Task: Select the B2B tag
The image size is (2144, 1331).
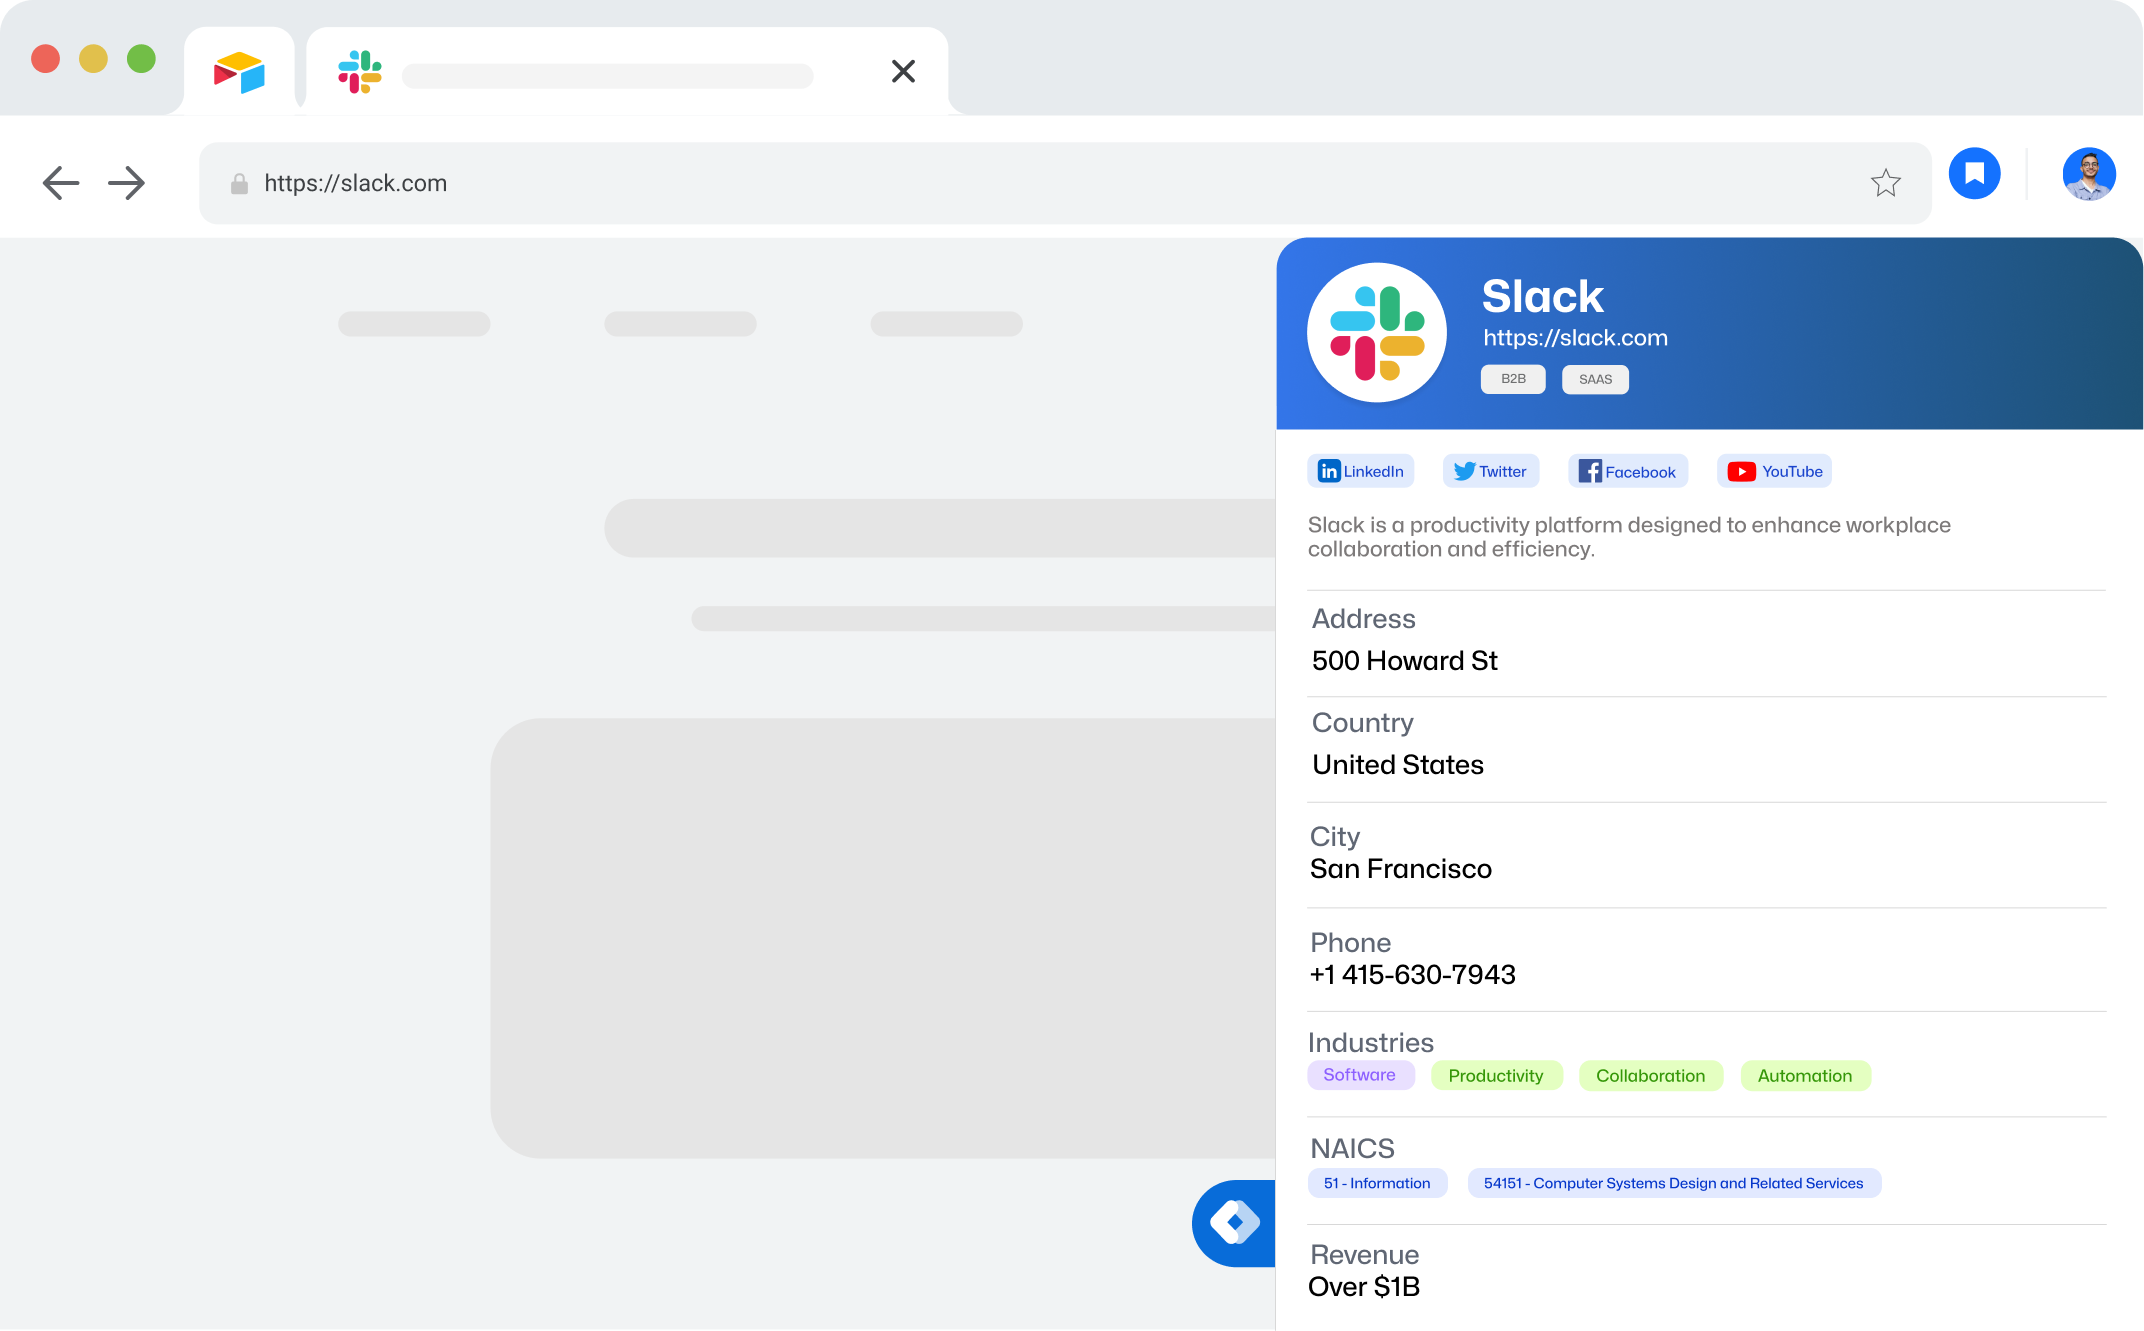Action: [1512, 379]
